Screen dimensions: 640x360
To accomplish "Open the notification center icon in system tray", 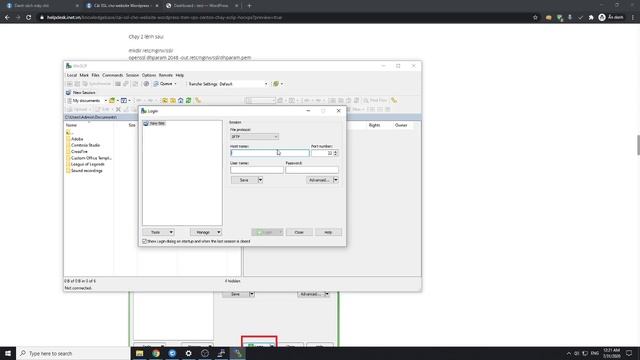I will 629,353.
